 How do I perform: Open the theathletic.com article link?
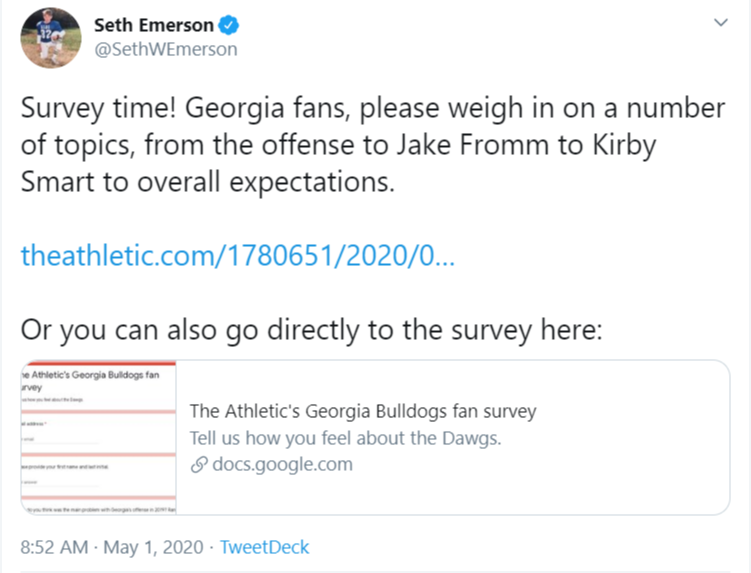point(237,256)
